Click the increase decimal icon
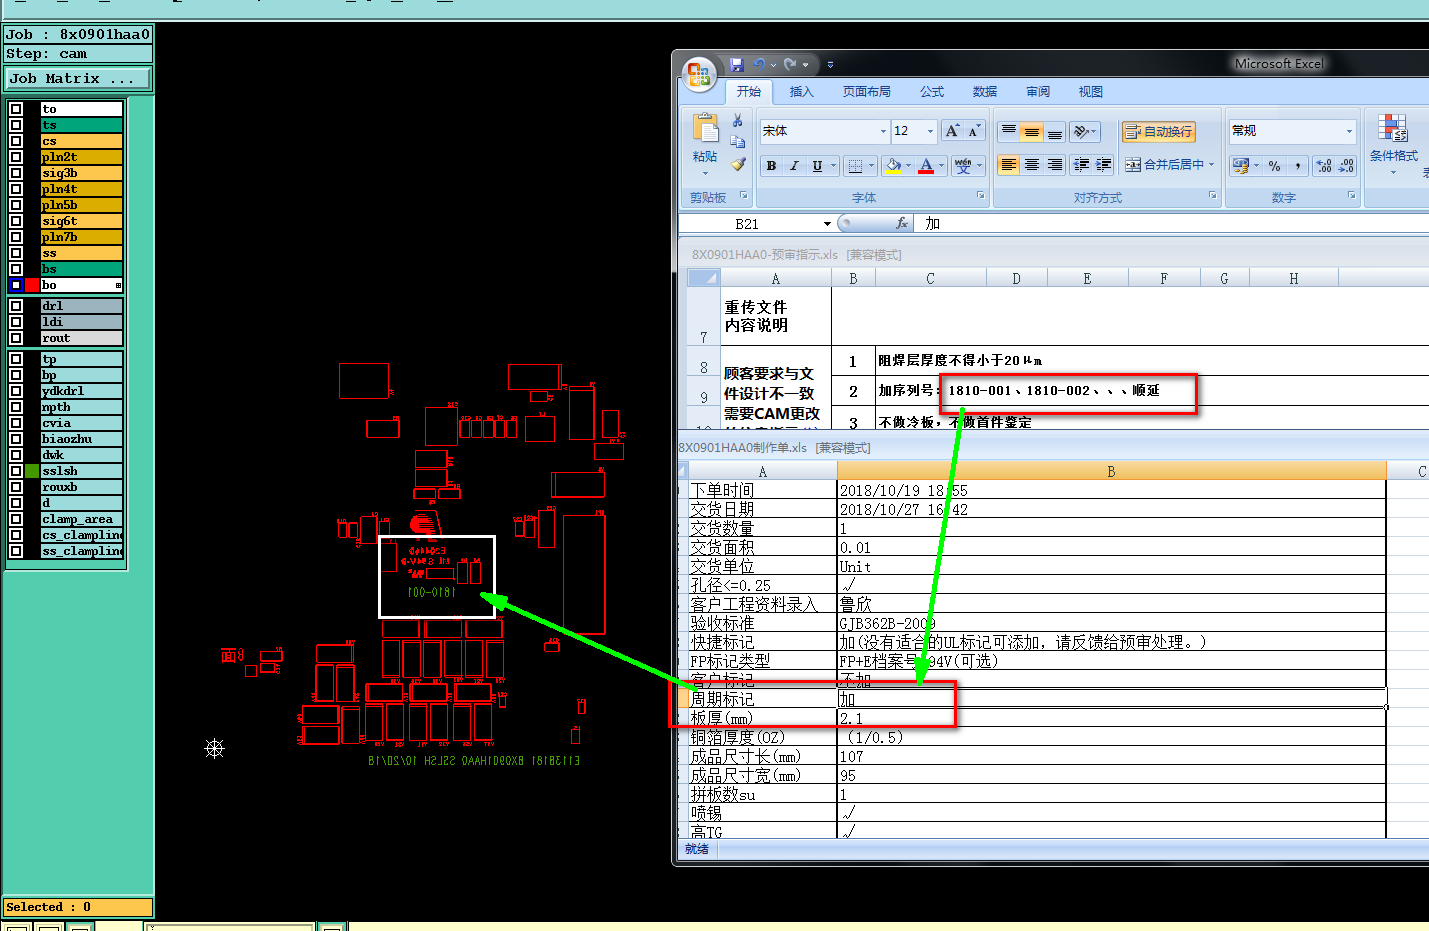The width and height of the screenshot is (1429, 931). point(1324,166)
